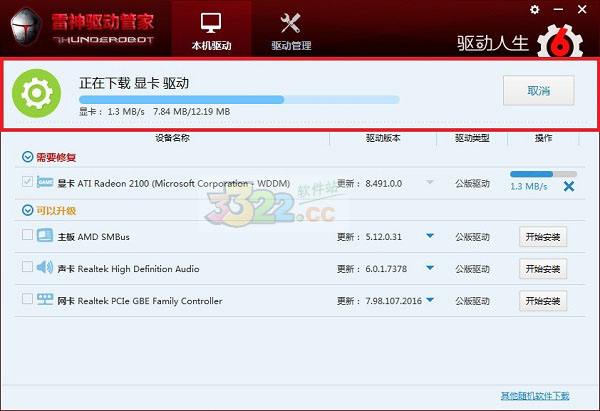Check the Realtek High Definition Audio checkbox

(x=27, y=266)
